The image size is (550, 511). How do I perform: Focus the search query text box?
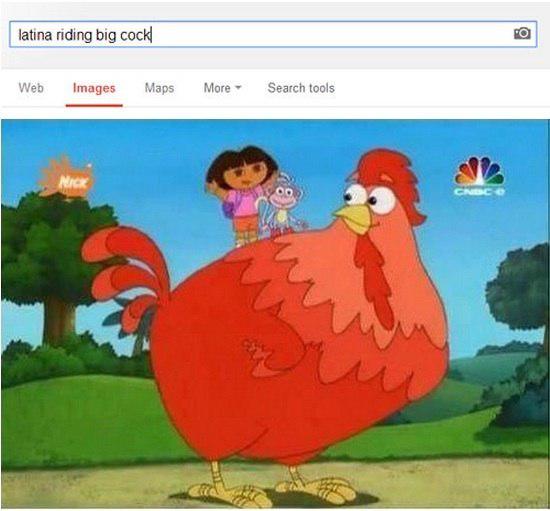point(273,34)
